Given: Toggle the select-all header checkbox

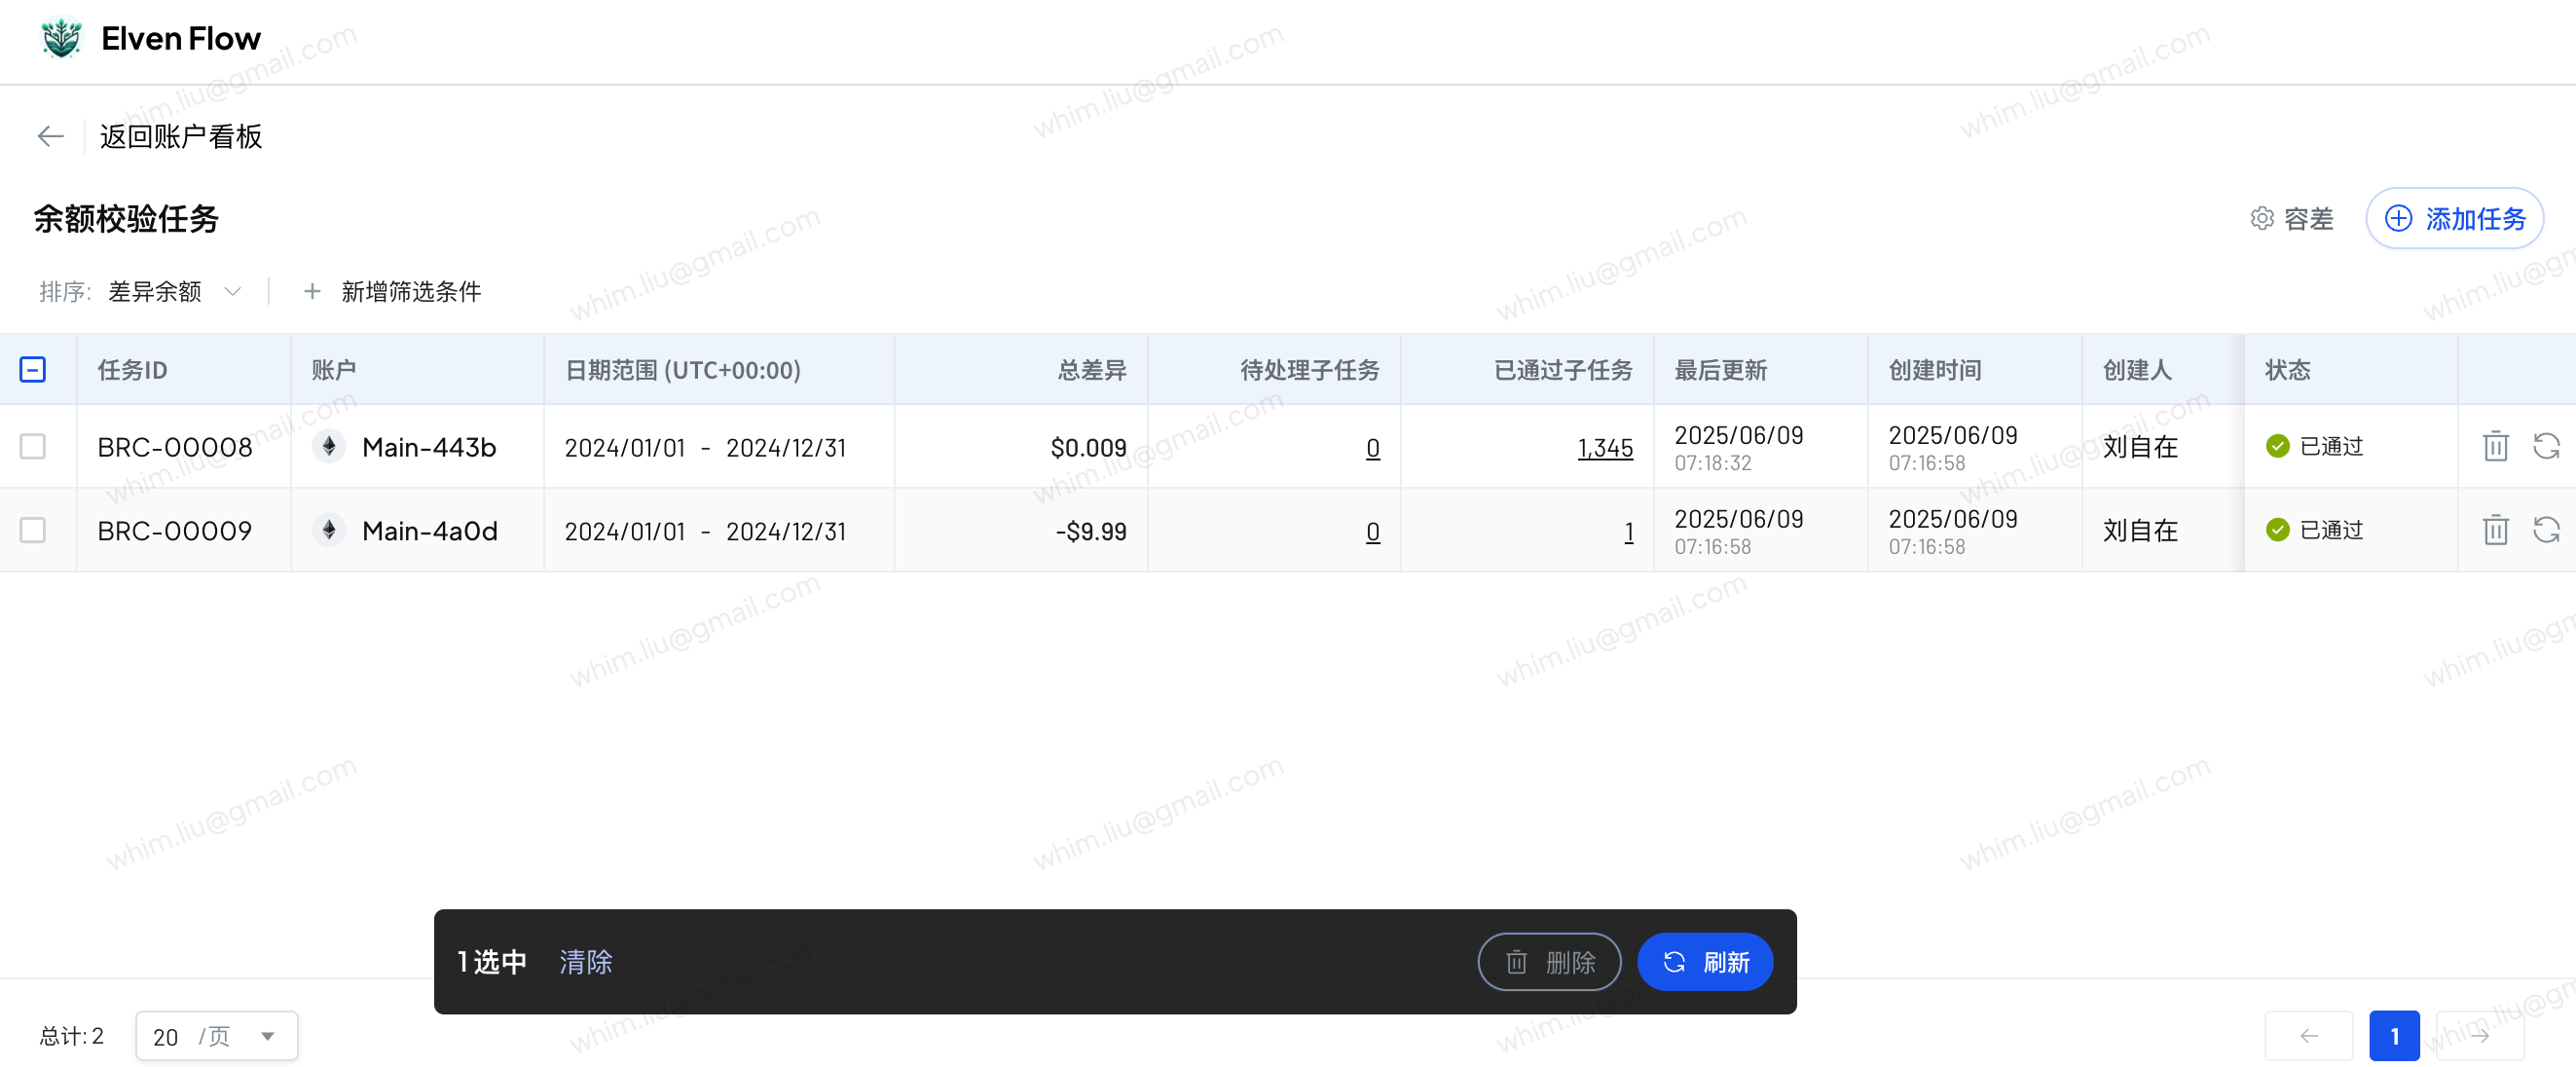Looking at the screenshot, I should pos(33,370).
